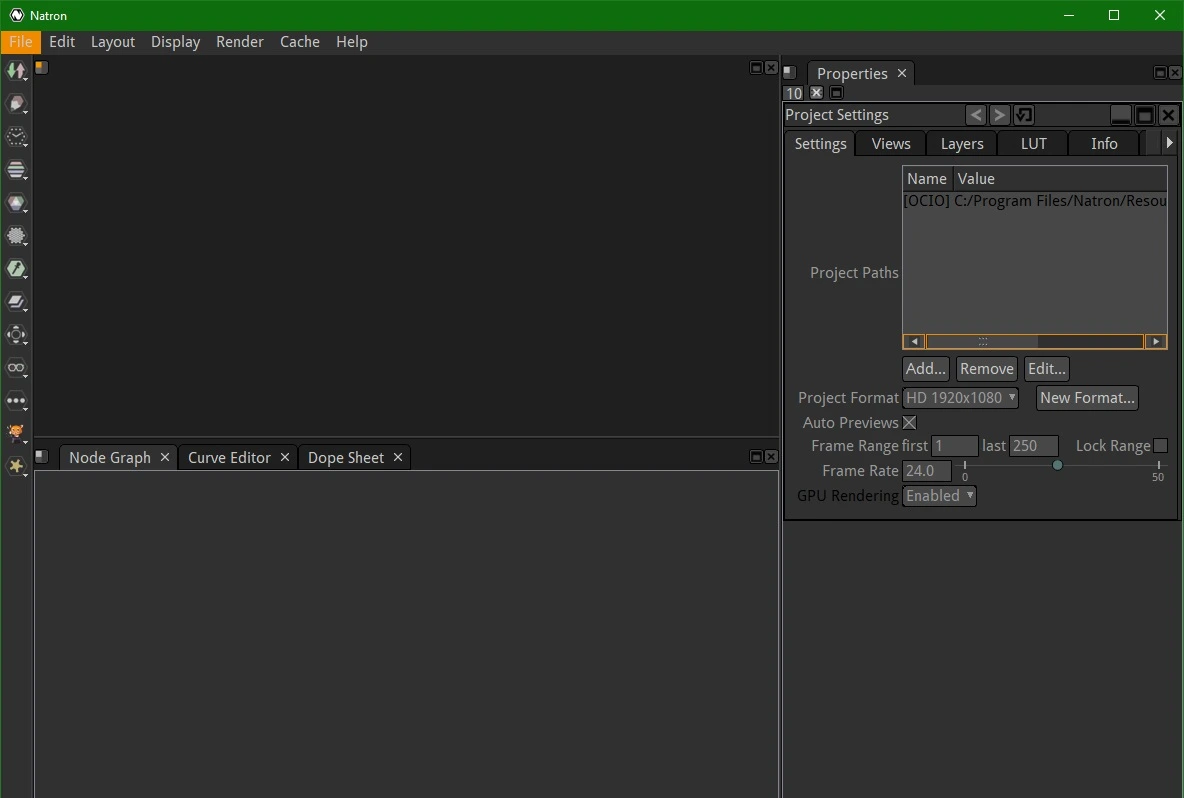Image resolution: width=1184 pixels, height=798 pixels.
Task: Switch to the Curve Editor tab
Action: 229,458
